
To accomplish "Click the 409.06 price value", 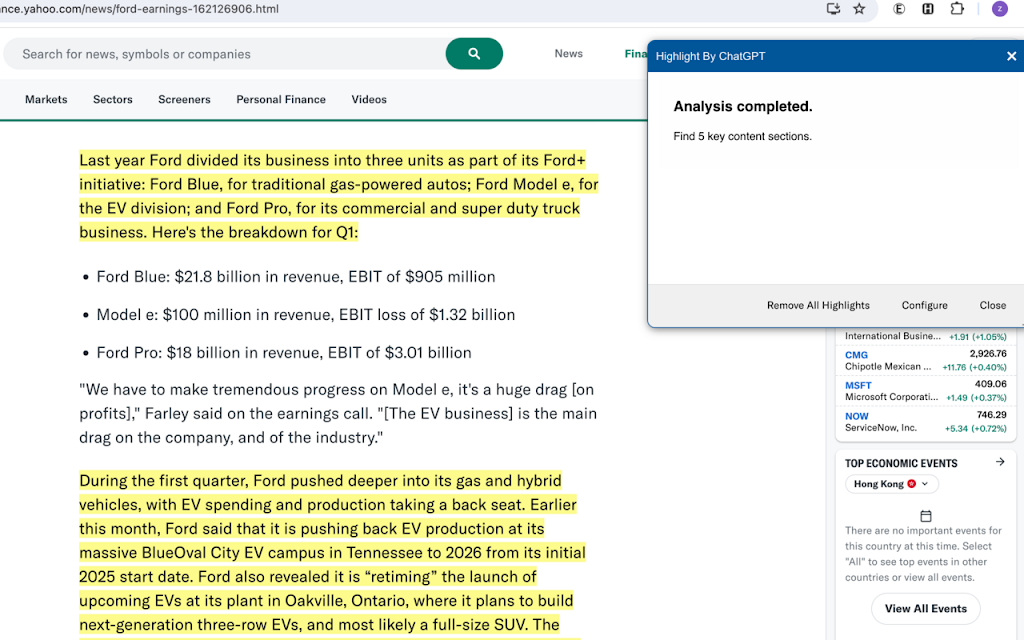I will coord(991,384).
